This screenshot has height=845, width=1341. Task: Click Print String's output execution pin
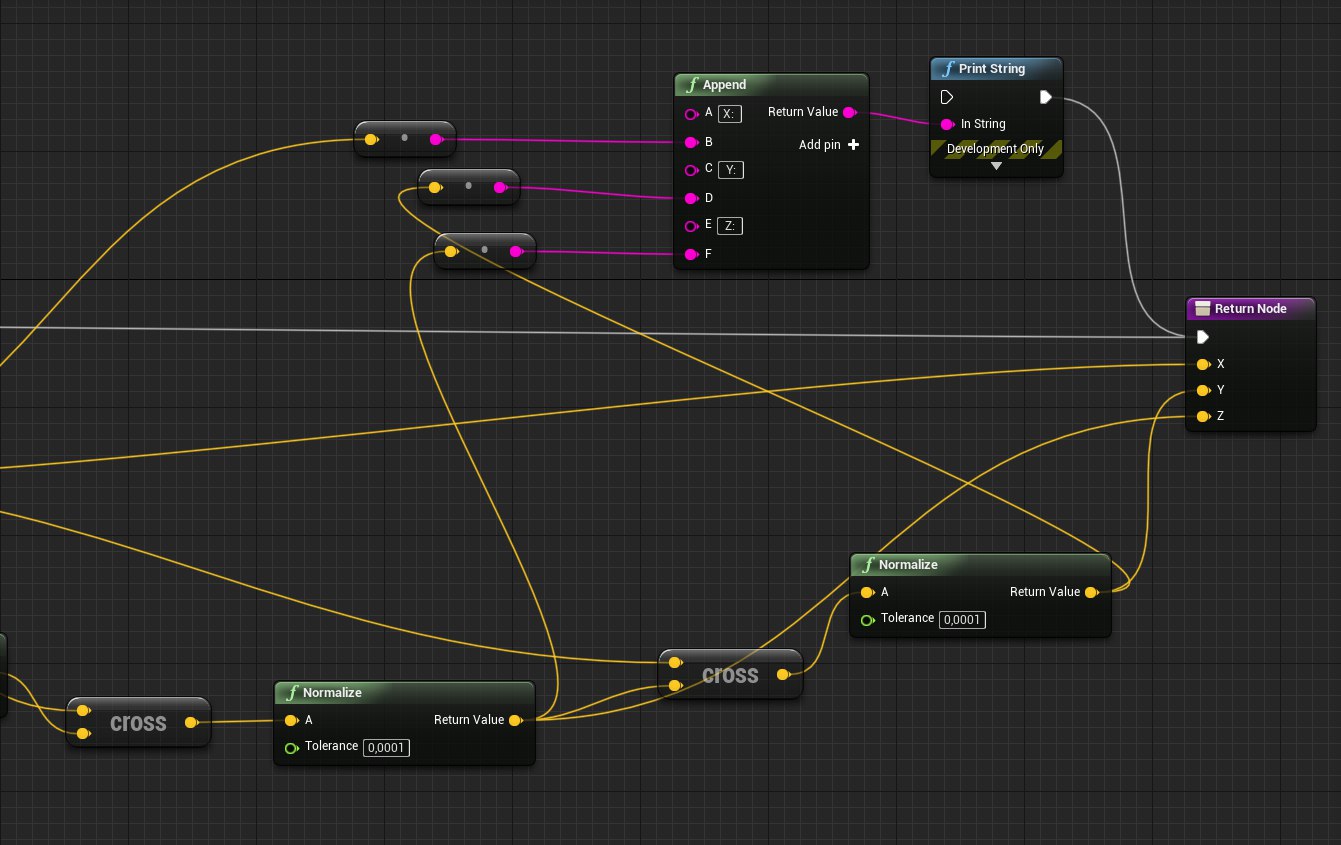[x=1046, y=98]
